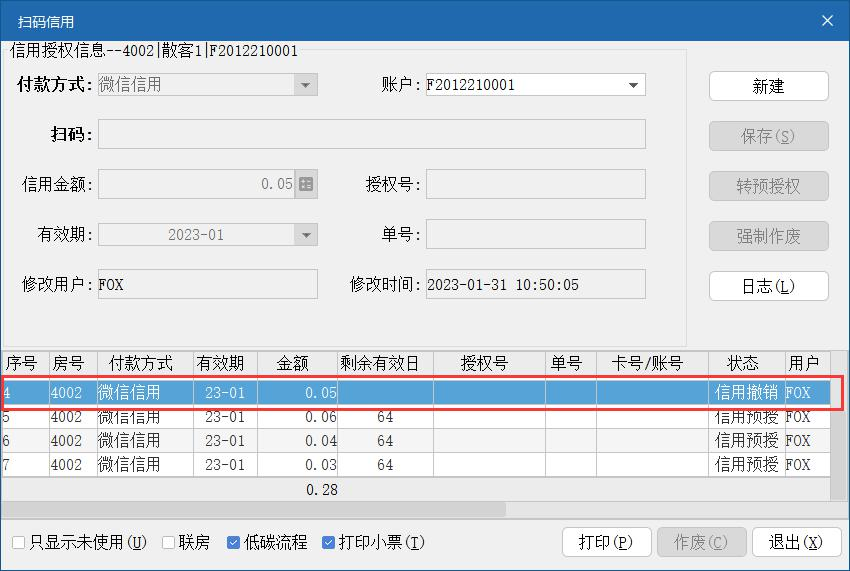Click the horizontal scrollbar below the table
This screenshot has height=571, width=850.
pyautogui.click(x=253, y=509)
